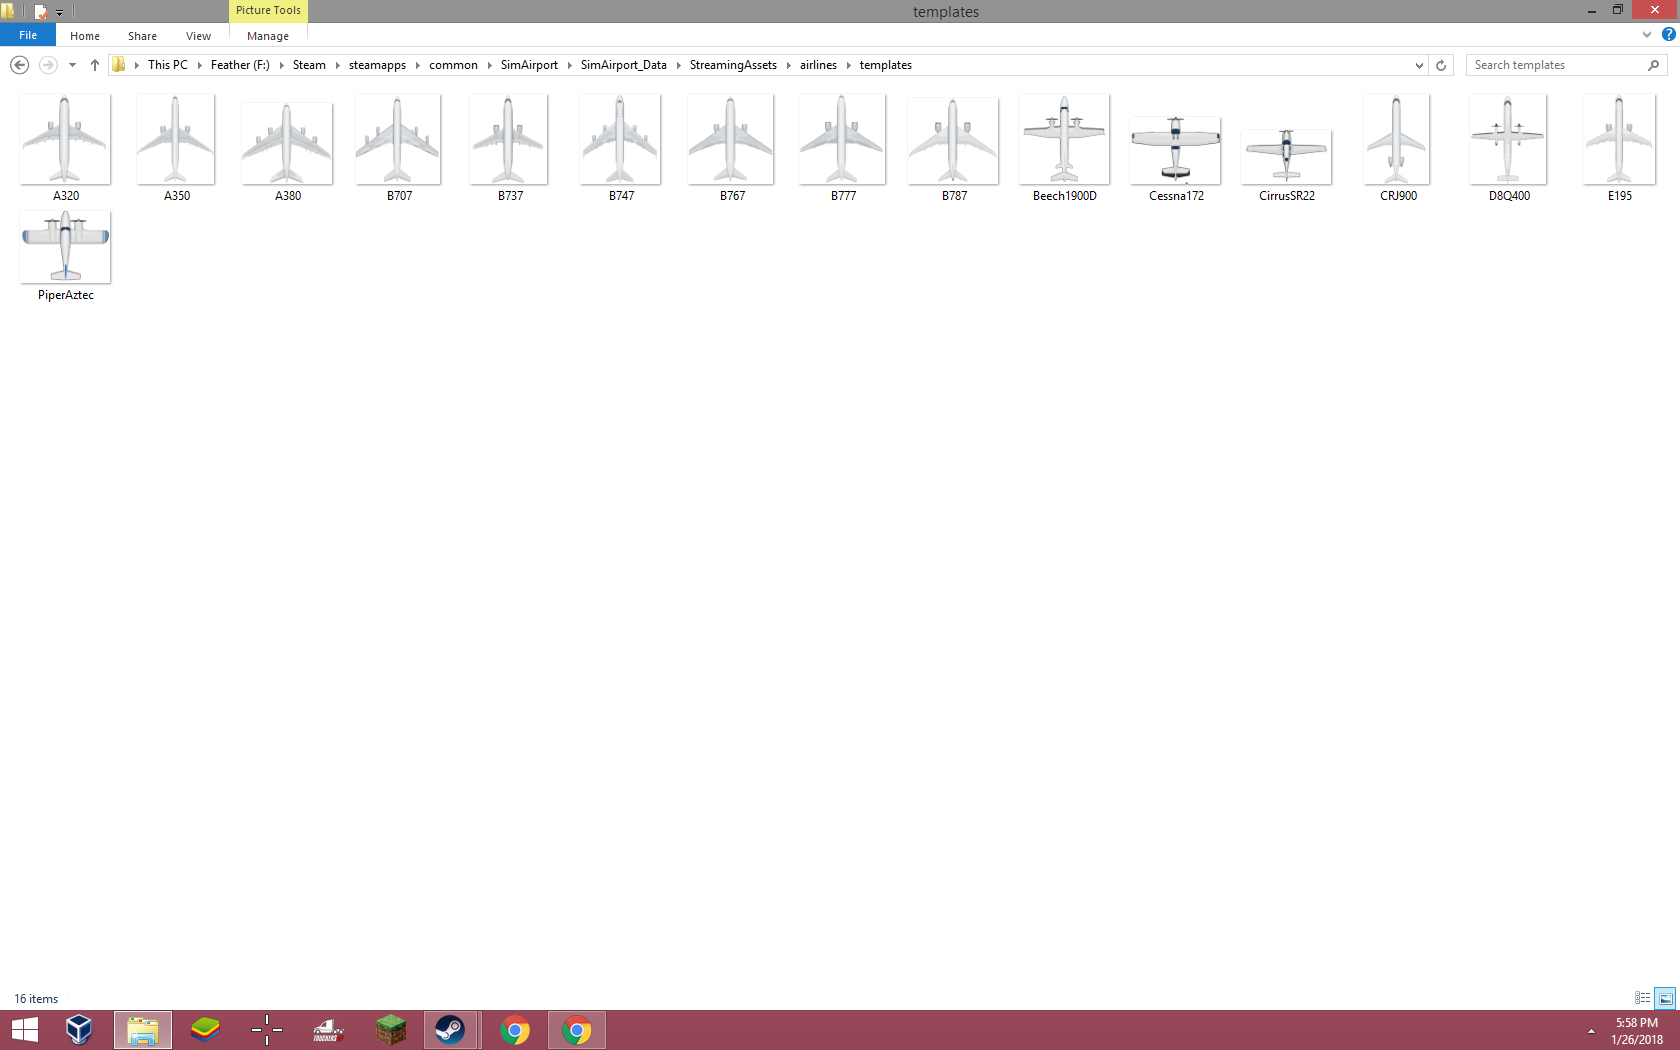This screenshot has height=1050, width=1680.
Task: Launch BlueStacks from the taskbar
Action: pos(205,1030)
